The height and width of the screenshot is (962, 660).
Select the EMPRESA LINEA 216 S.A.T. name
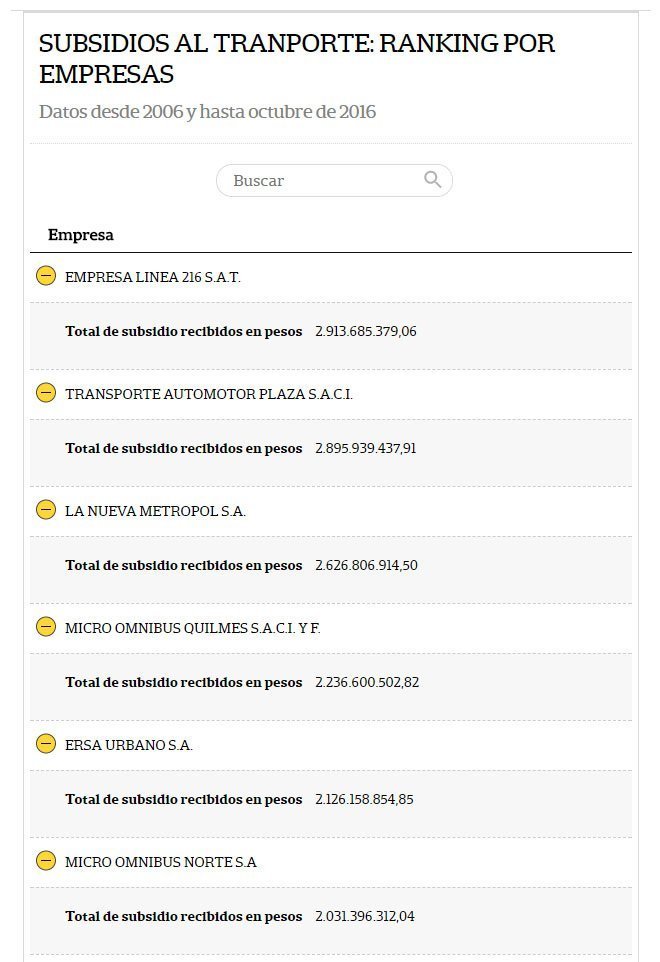pyautogui.click(x=153, y=277)
